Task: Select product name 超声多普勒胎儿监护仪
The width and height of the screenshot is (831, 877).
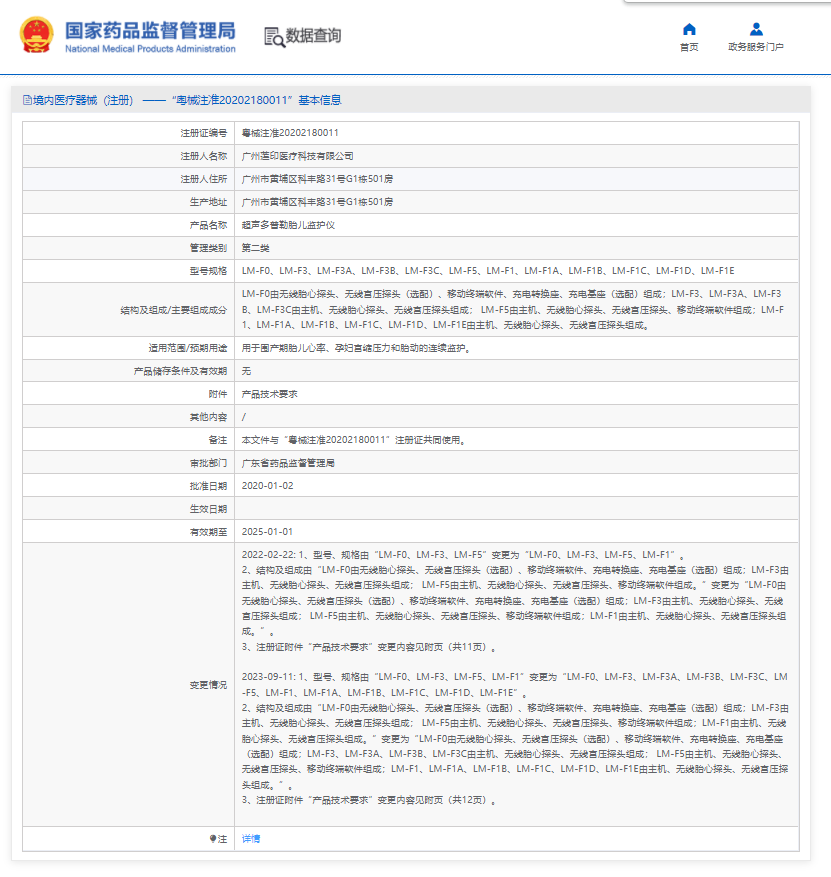Action: (x=288, y=225)
